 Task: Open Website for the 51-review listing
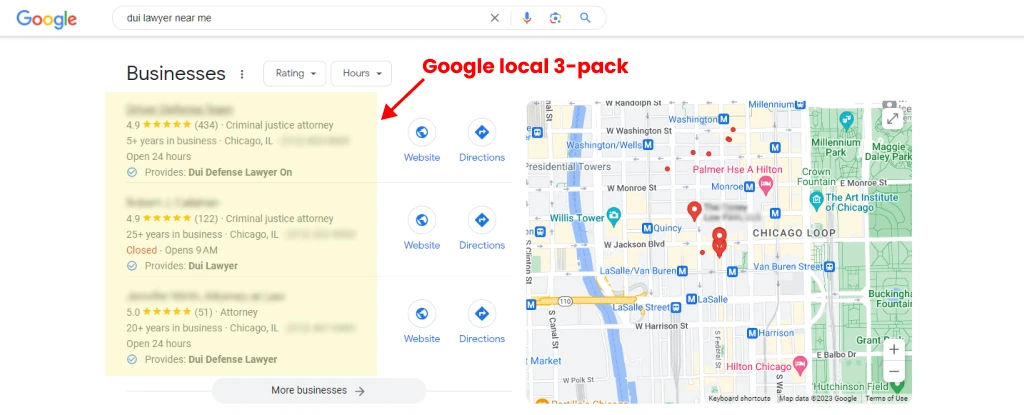click(x=421, y=322)
